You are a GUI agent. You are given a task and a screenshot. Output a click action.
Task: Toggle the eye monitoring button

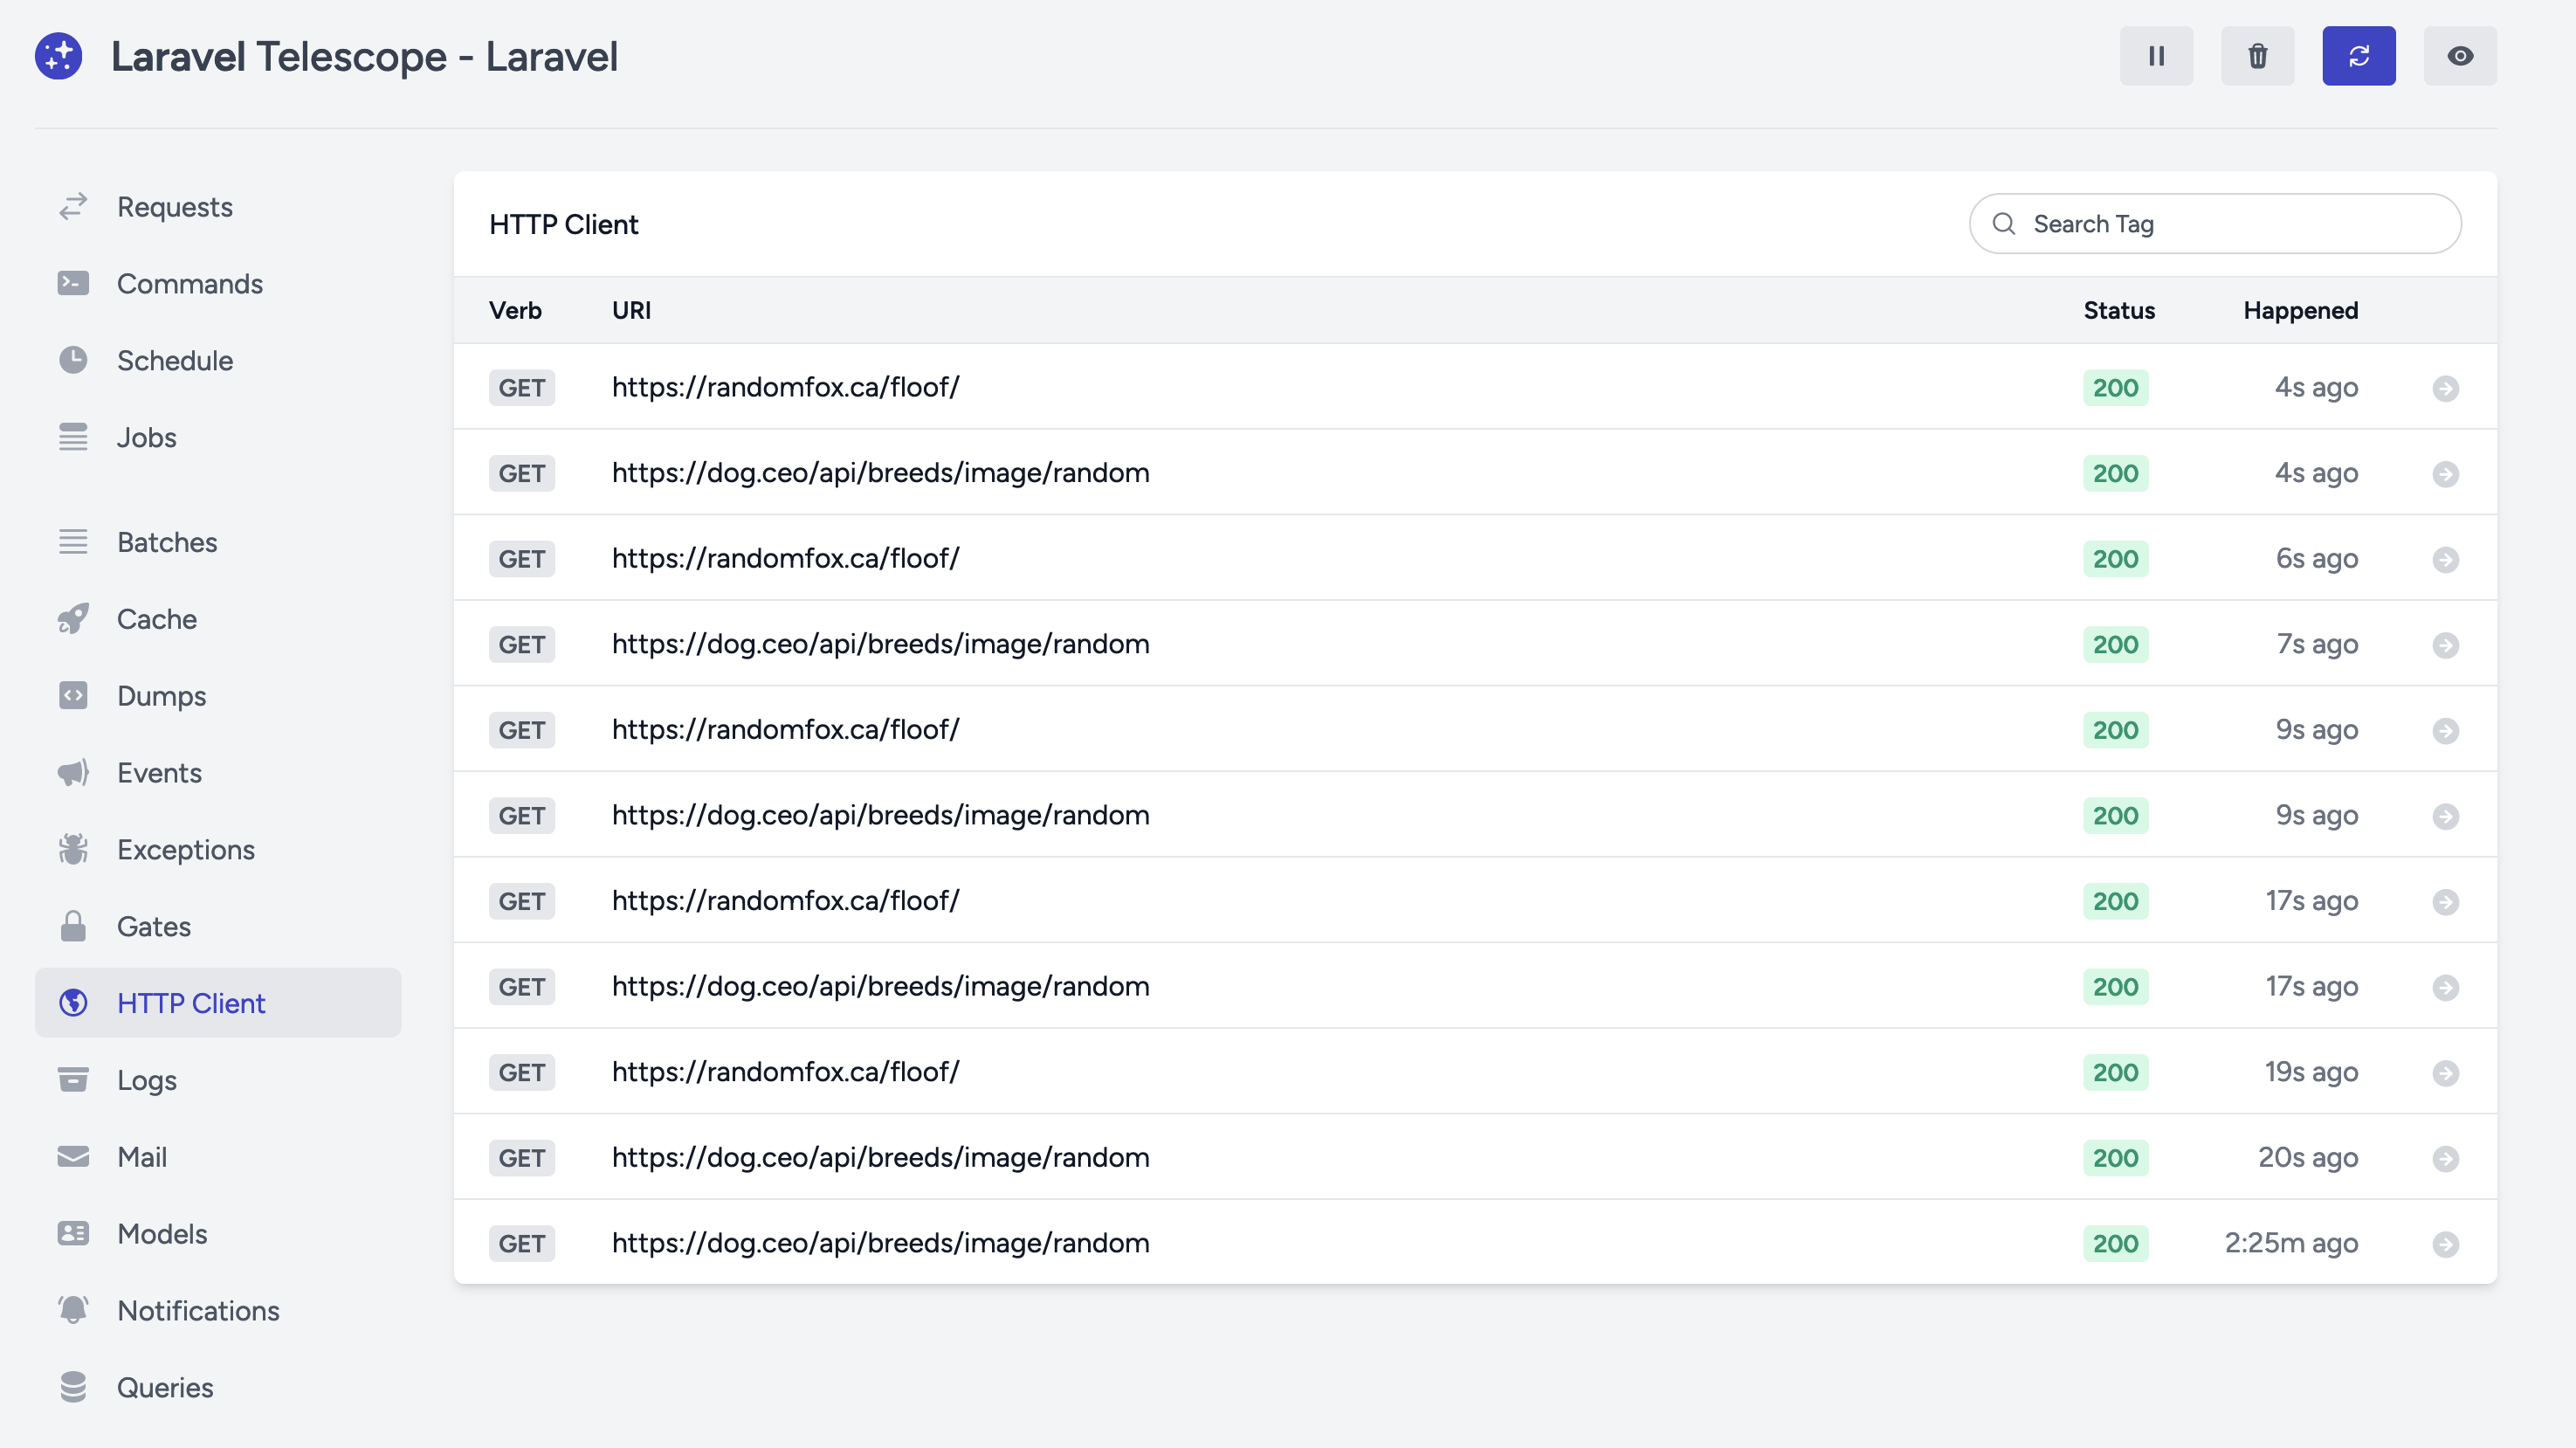(x=2460, y=56)
